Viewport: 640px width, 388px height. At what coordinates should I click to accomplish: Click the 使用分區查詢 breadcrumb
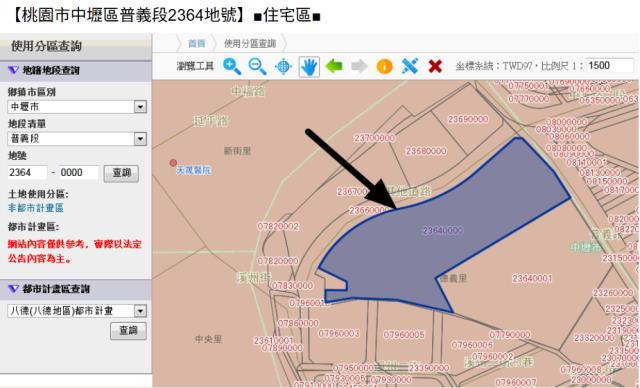pyautogui.click(x=250, y=43)
